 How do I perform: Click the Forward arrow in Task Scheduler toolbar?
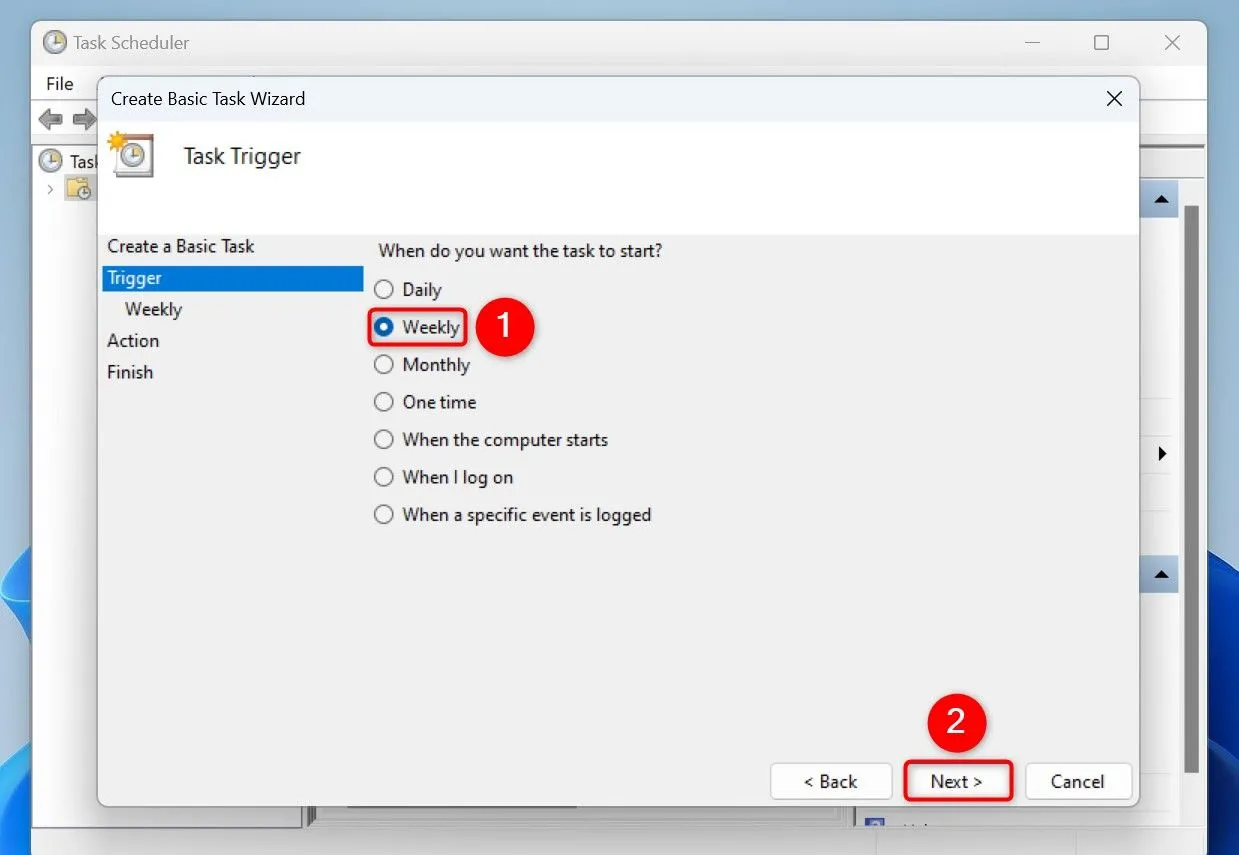point(84,120)
